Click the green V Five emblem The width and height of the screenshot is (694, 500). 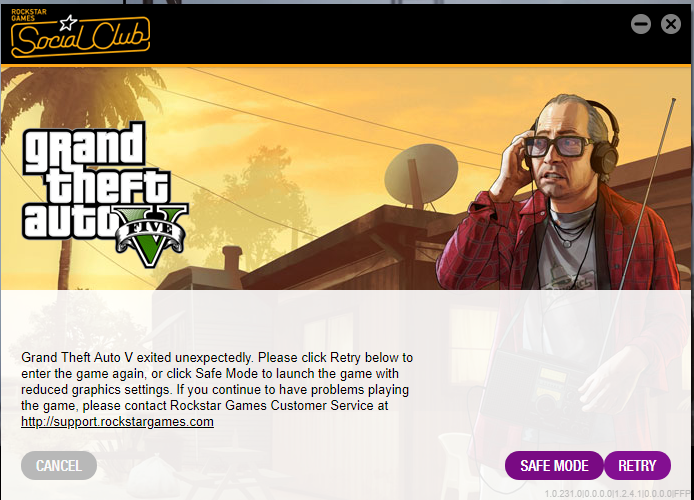pos(151,235)
